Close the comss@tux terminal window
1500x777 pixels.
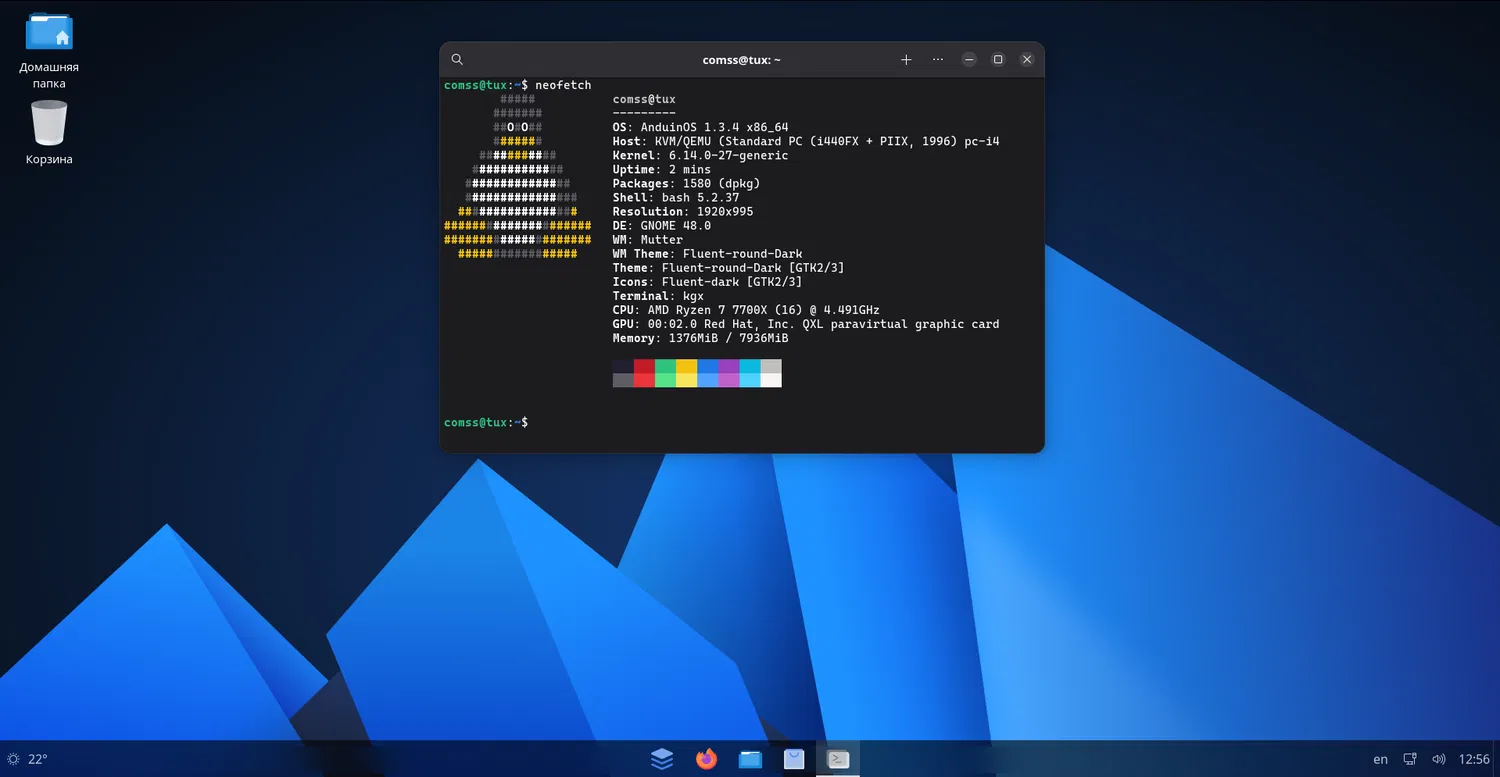click(x=1027, y=60)
